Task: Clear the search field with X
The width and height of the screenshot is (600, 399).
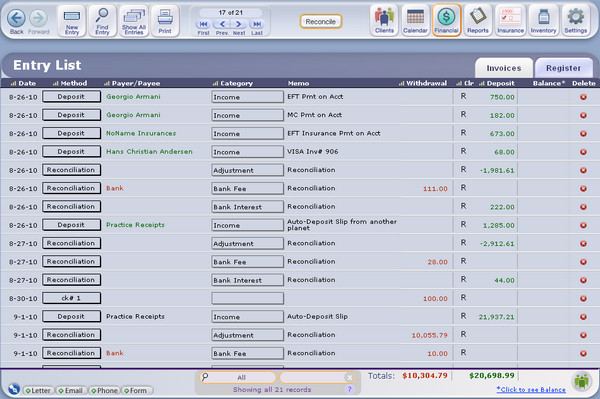Action: 349,378
